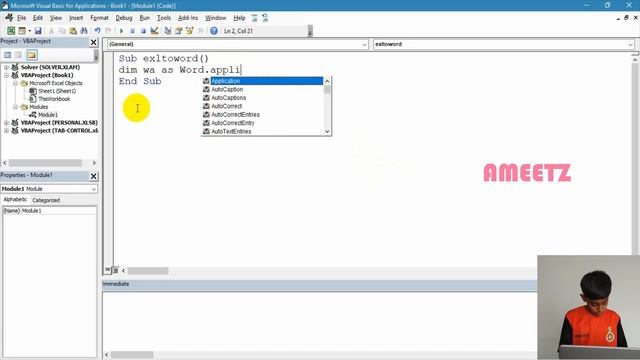Click the Uncomment Block icon beside Help
The height and width of the screenshot is (360, 640).
point(265,18)
